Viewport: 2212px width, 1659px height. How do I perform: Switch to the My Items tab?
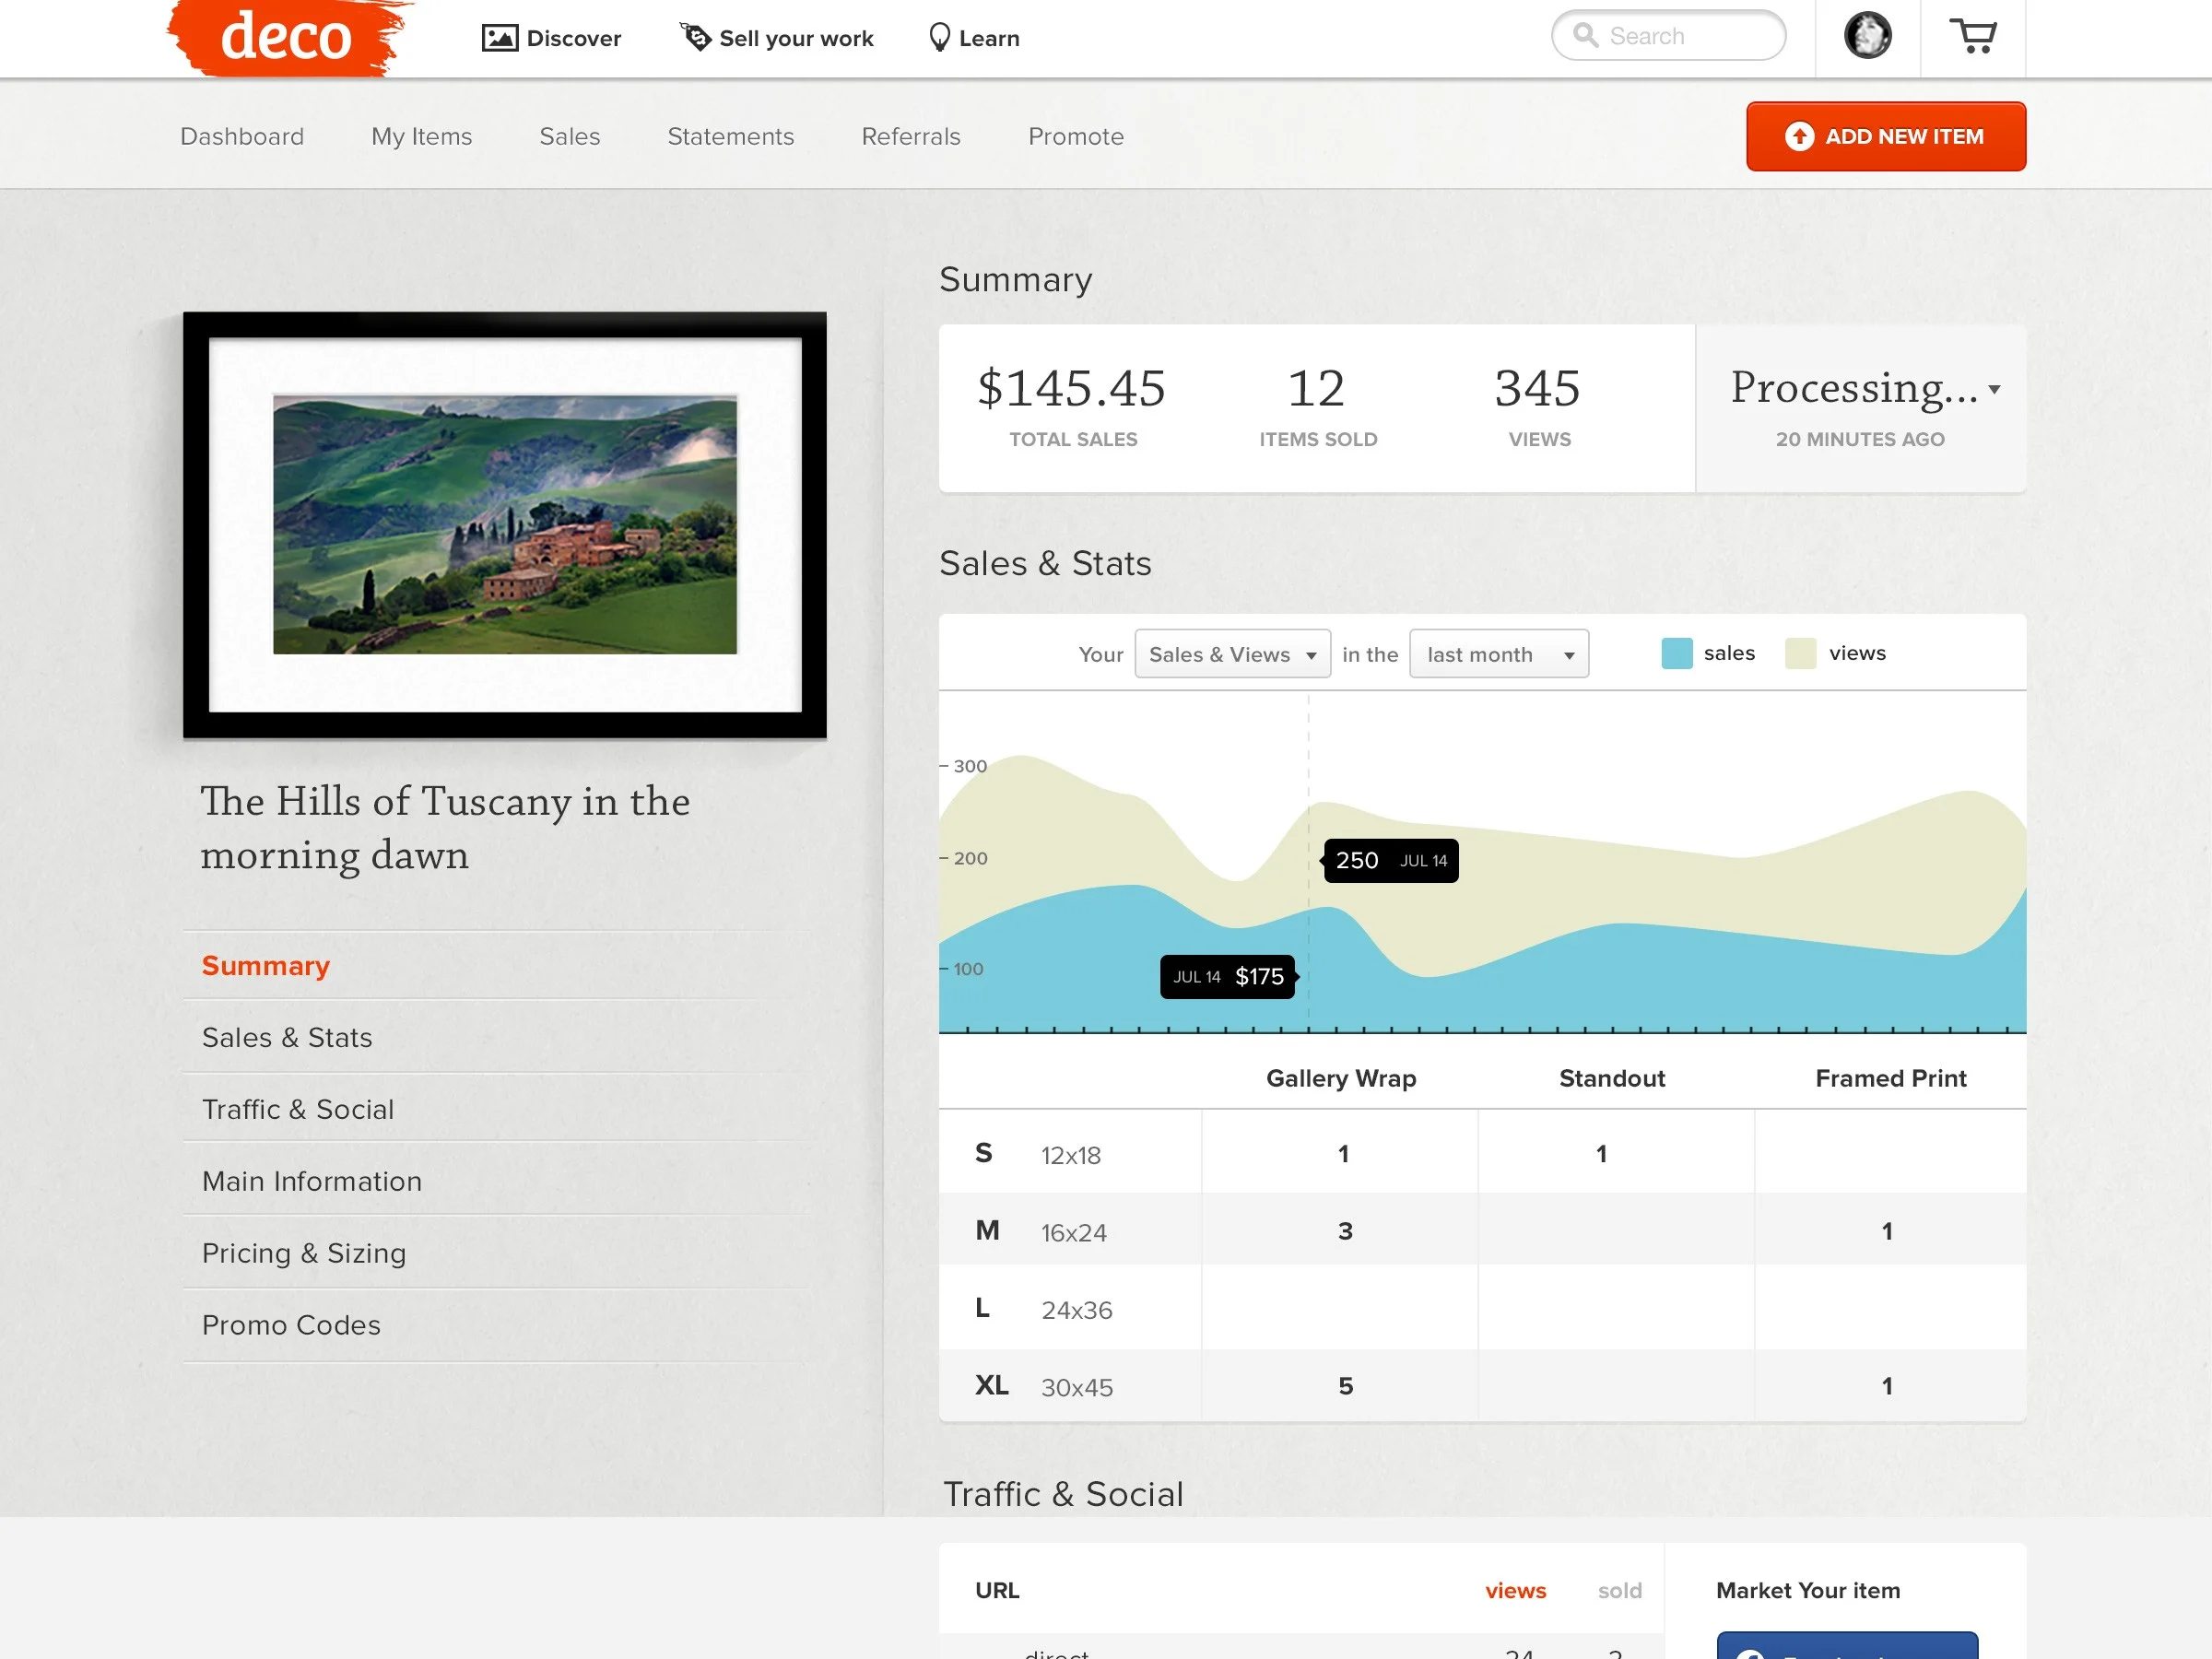(x=421, y=137)
